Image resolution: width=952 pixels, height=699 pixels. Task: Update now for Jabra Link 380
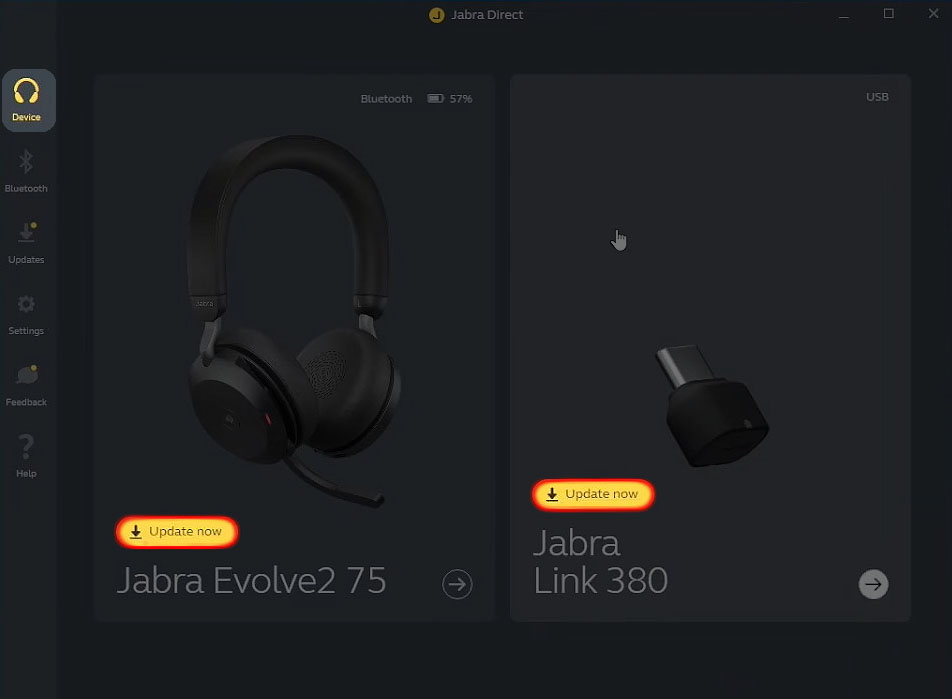pos(593,494)
